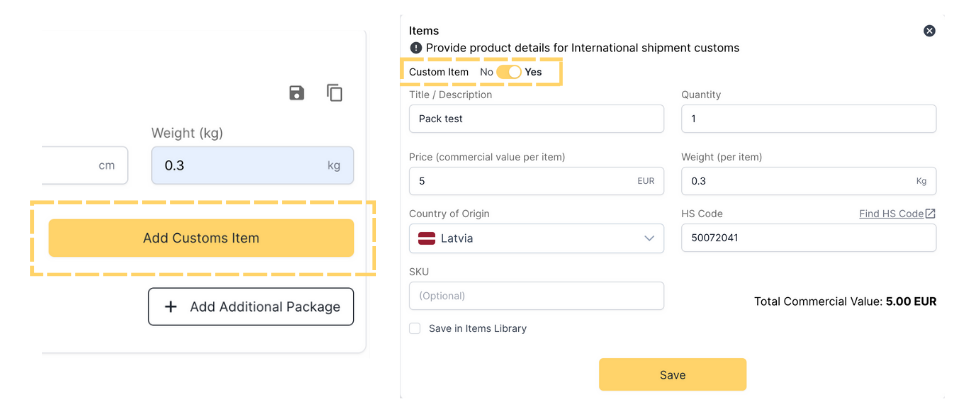Viewport: 959px width, 420px height.
Task: Click the optional SKU field
Action: pos(536,296)
